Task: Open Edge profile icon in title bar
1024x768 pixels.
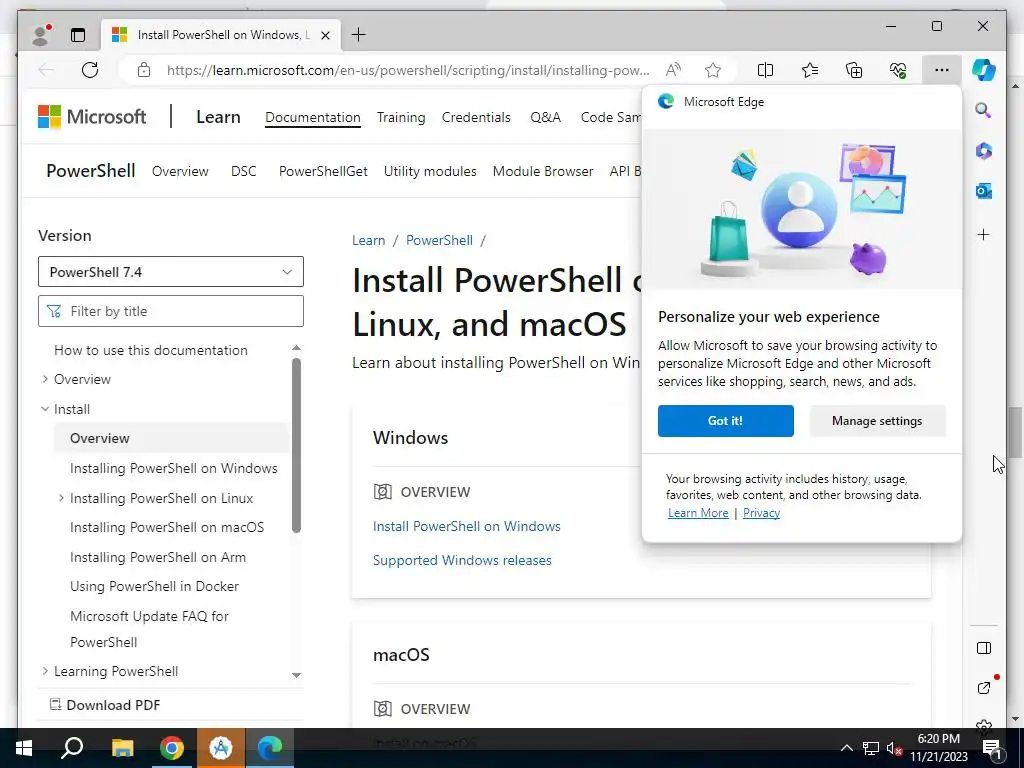Action: (41, 35)
